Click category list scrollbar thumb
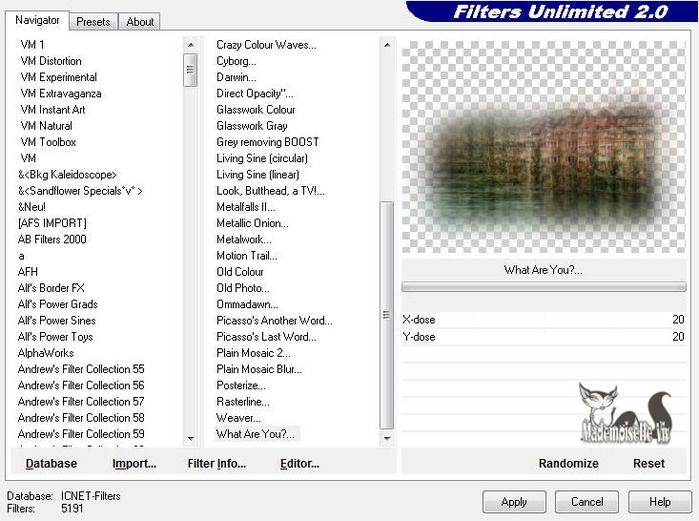Screen dimensions: 699x521 (x=190, y=70)
